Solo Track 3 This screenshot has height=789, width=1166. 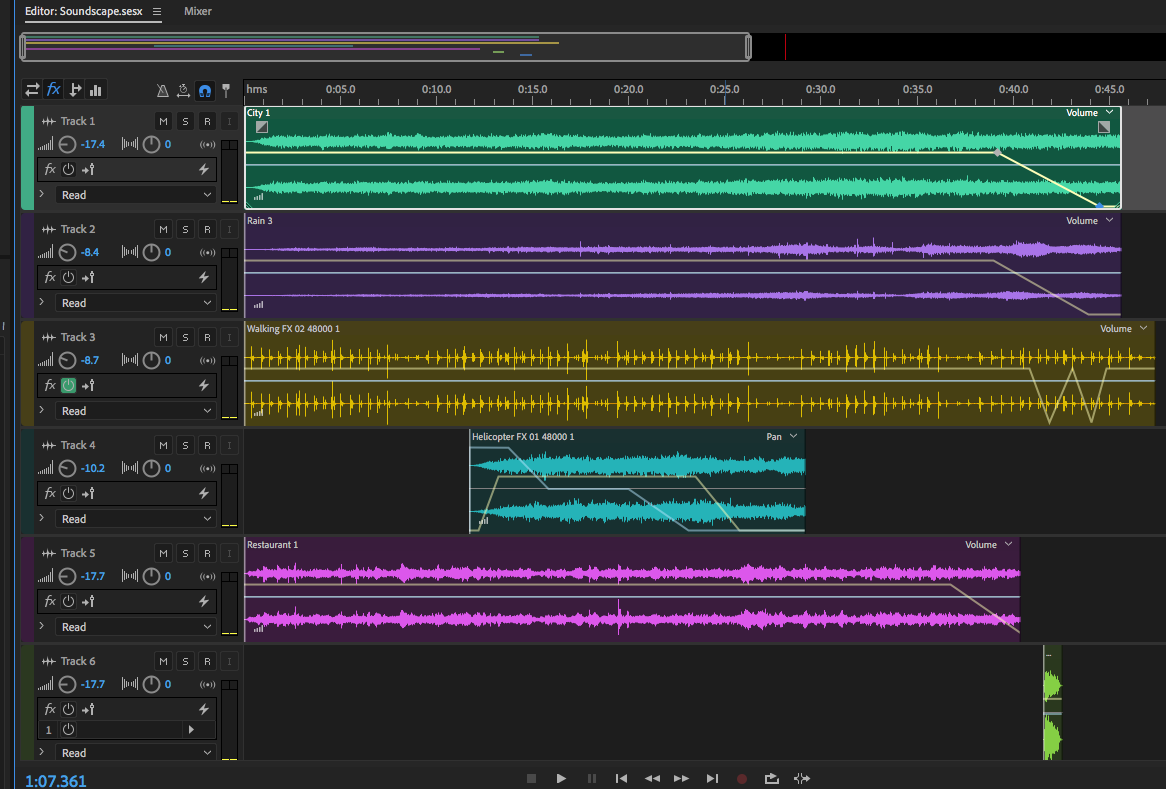click(185, 338)
